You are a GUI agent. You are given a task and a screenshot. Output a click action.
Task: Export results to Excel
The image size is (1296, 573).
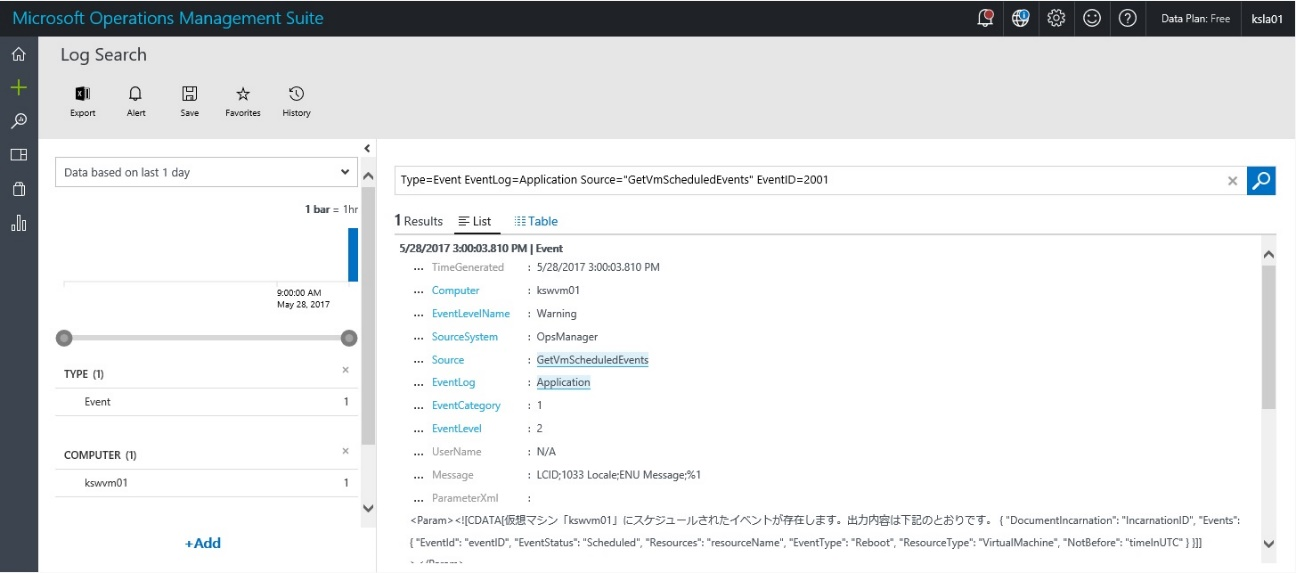tap(83, 101)
